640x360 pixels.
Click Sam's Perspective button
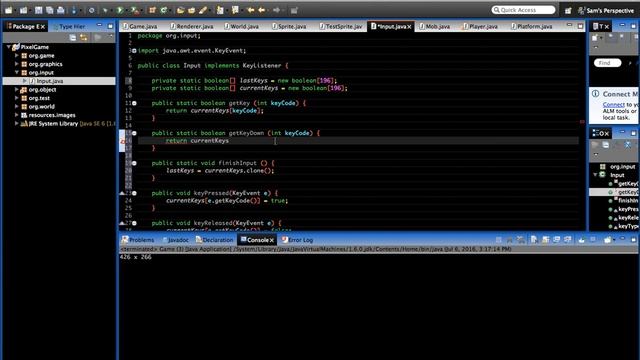tap(607, 11)
